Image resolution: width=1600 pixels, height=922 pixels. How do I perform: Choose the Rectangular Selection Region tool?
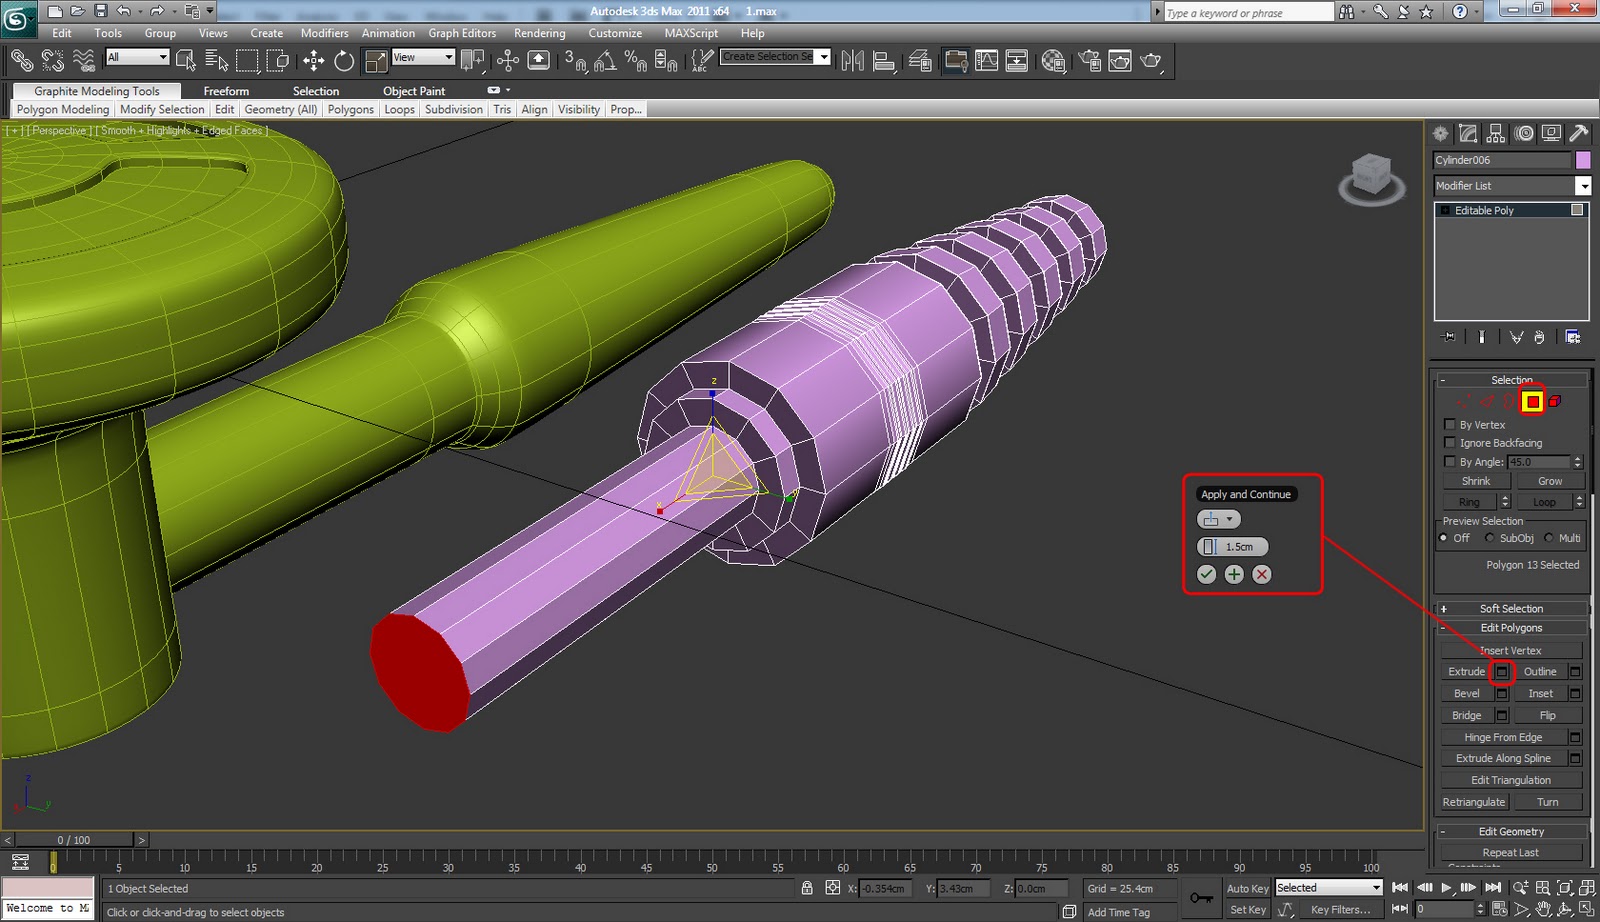click(x=247, y=61)
